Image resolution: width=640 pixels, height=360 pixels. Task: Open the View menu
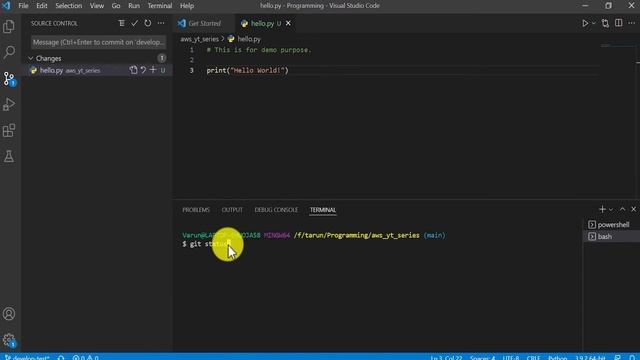[x=97, y=6]
